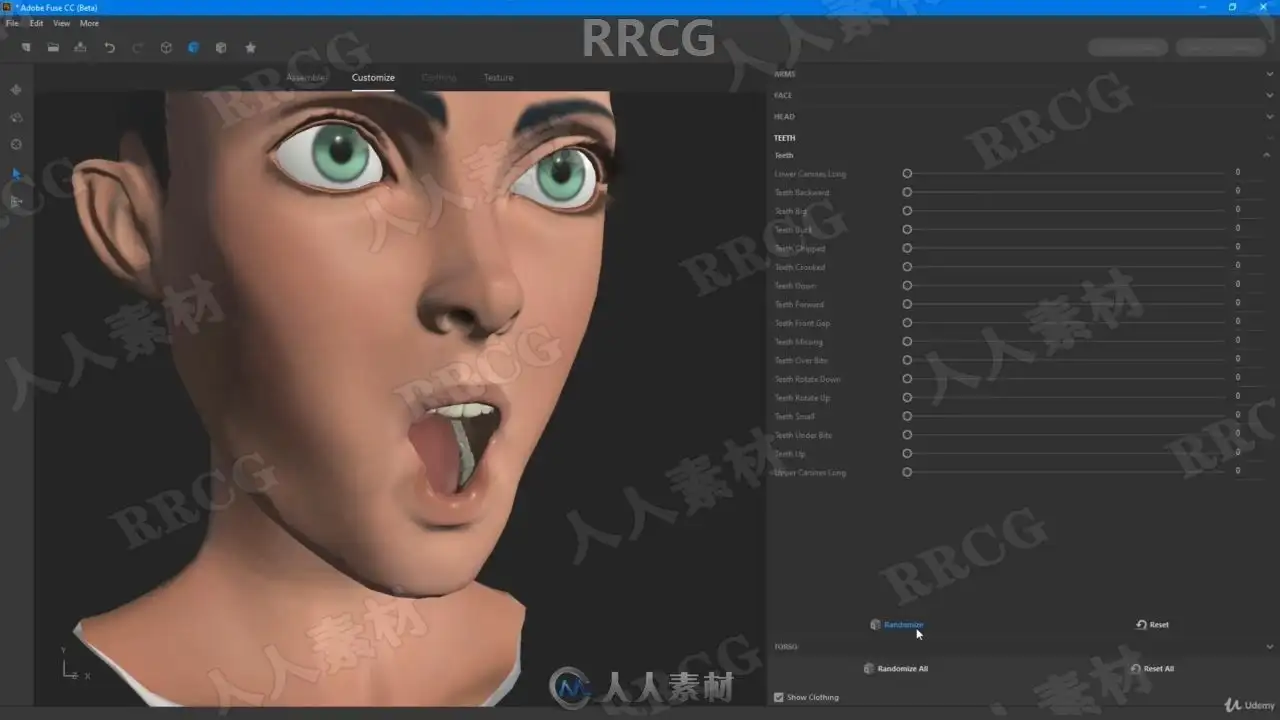1280x720 pixels.
Task: Select the gray textured cube icon
Action: (221, 47)
